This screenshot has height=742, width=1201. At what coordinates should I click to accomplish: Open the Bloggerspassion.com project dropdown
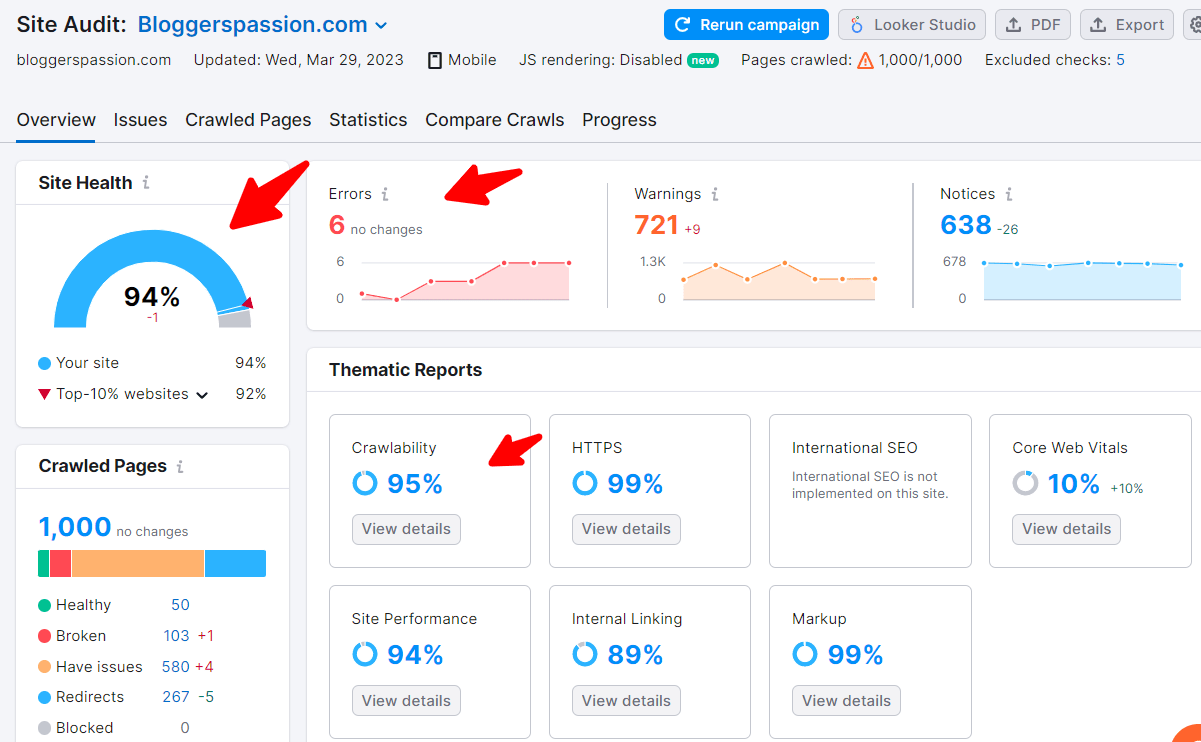pos(262,24)
